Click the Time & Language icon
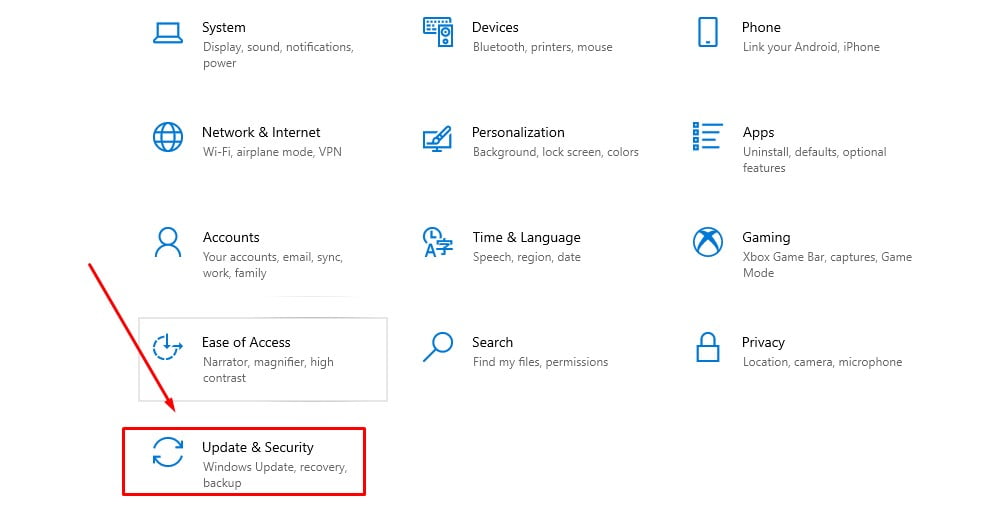This screenshot has width=984, height=522. pos(437,242)
